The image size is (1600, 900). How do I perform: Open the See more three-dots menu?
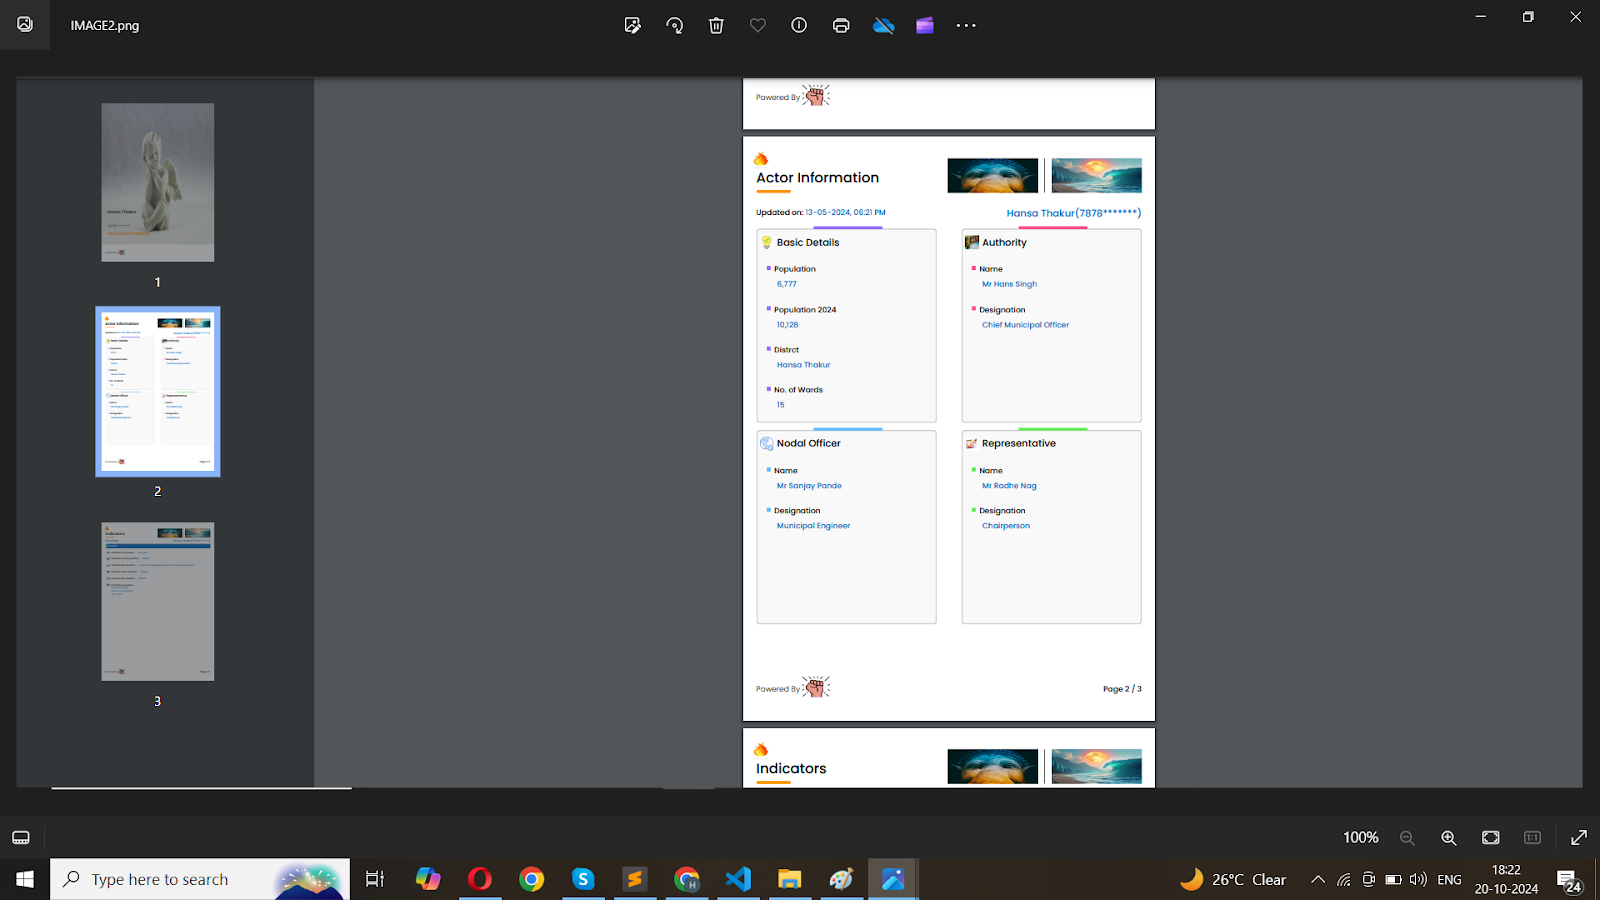coord(966,26)
